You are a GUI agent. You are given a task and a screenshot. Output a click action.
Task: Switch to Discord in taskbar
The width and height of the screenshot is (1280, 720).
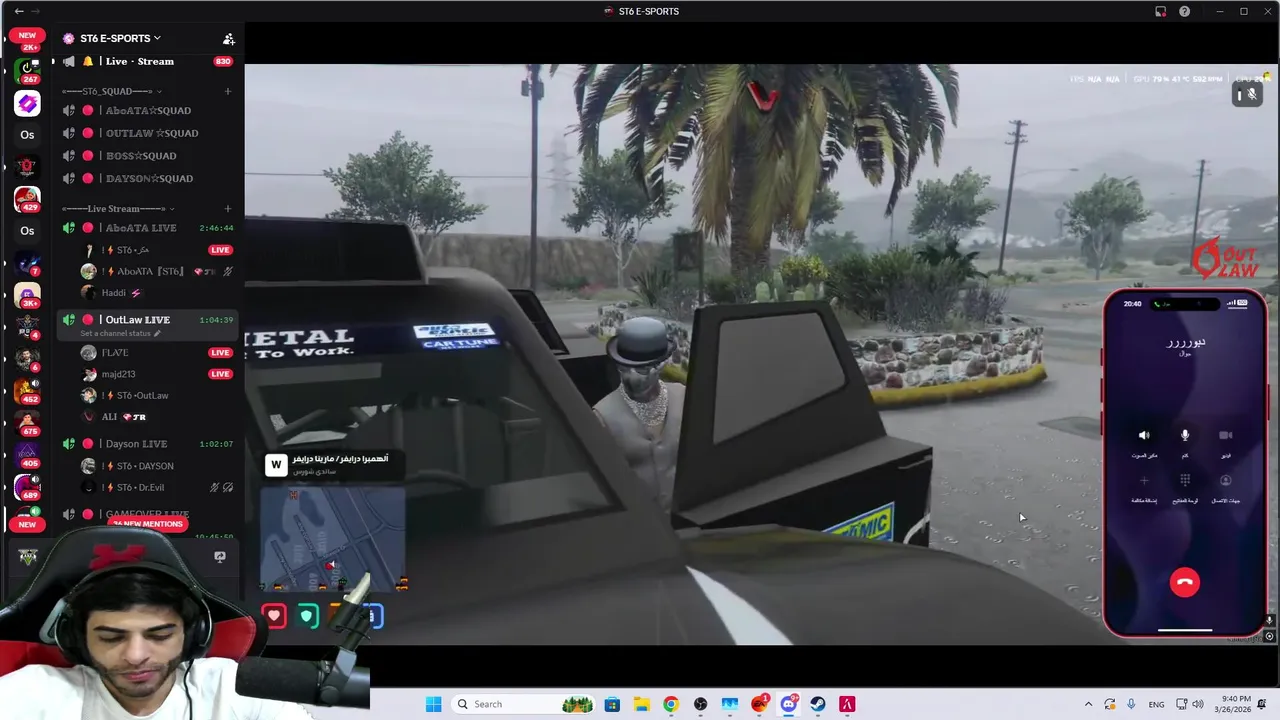789,704
